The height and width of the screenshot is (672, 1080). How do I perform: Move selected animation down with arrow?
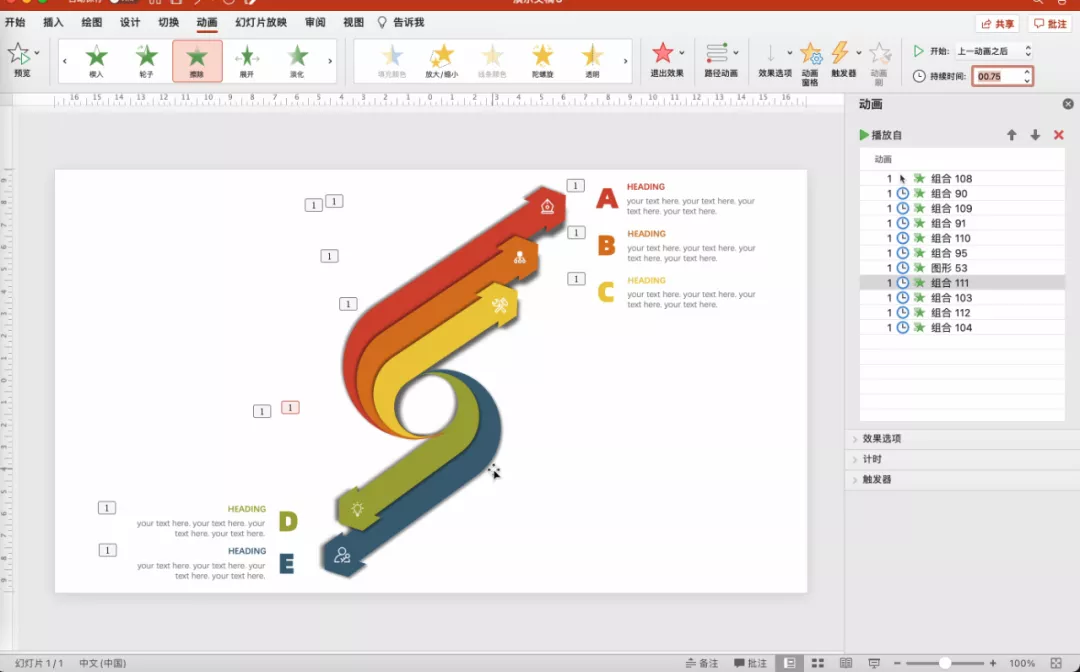pos(1035,135)
